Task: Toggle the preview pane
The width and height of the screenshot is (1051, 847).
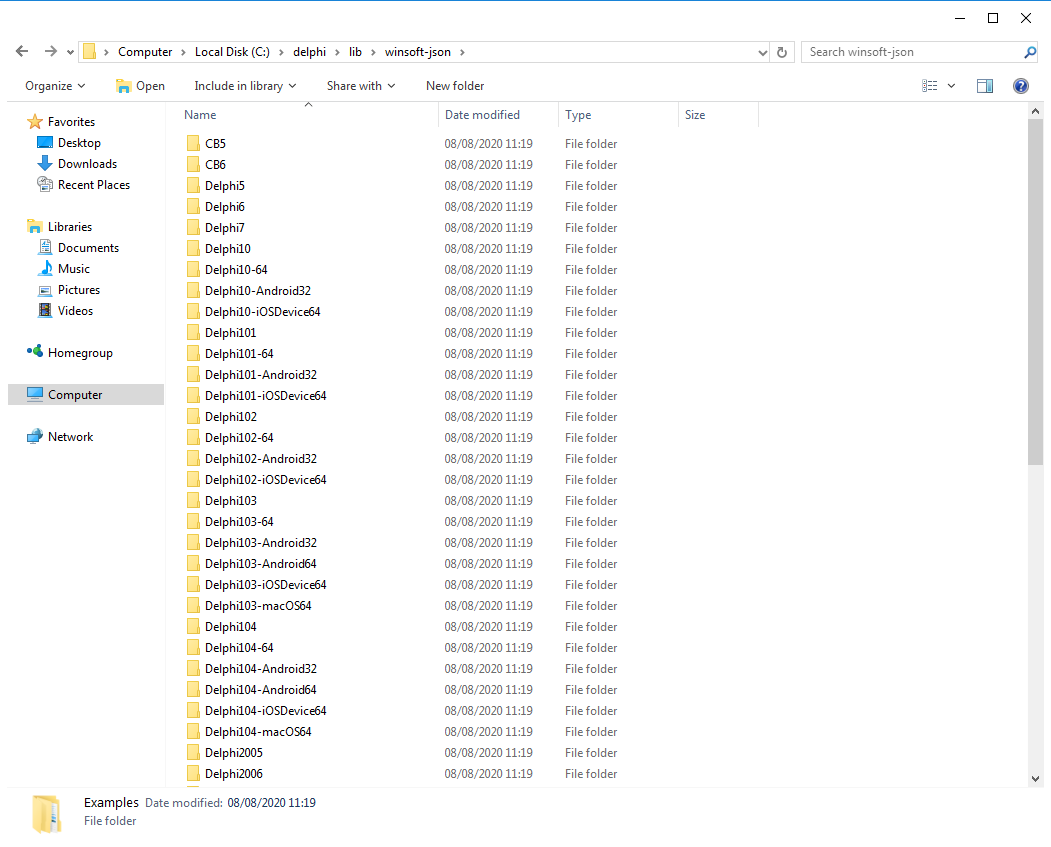Action: click(985, 86)
